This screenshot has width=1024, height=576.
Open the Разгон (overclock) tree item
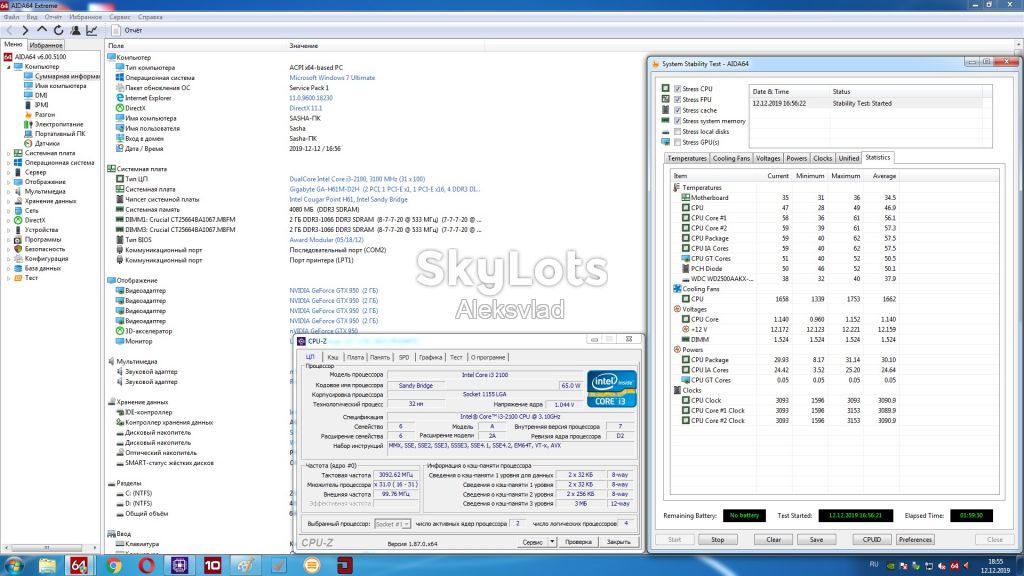(x=45, y=114)
